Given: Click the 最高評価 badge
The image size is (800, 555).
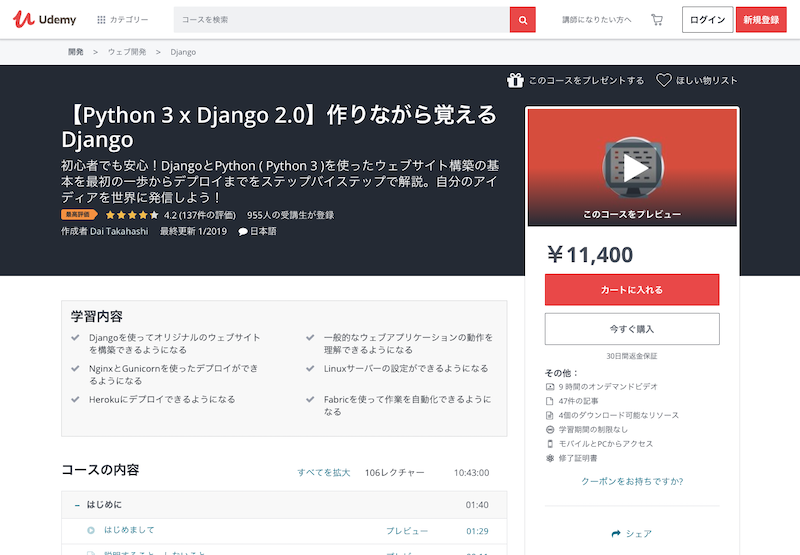Looking at the screenshot, I should 79,214.
